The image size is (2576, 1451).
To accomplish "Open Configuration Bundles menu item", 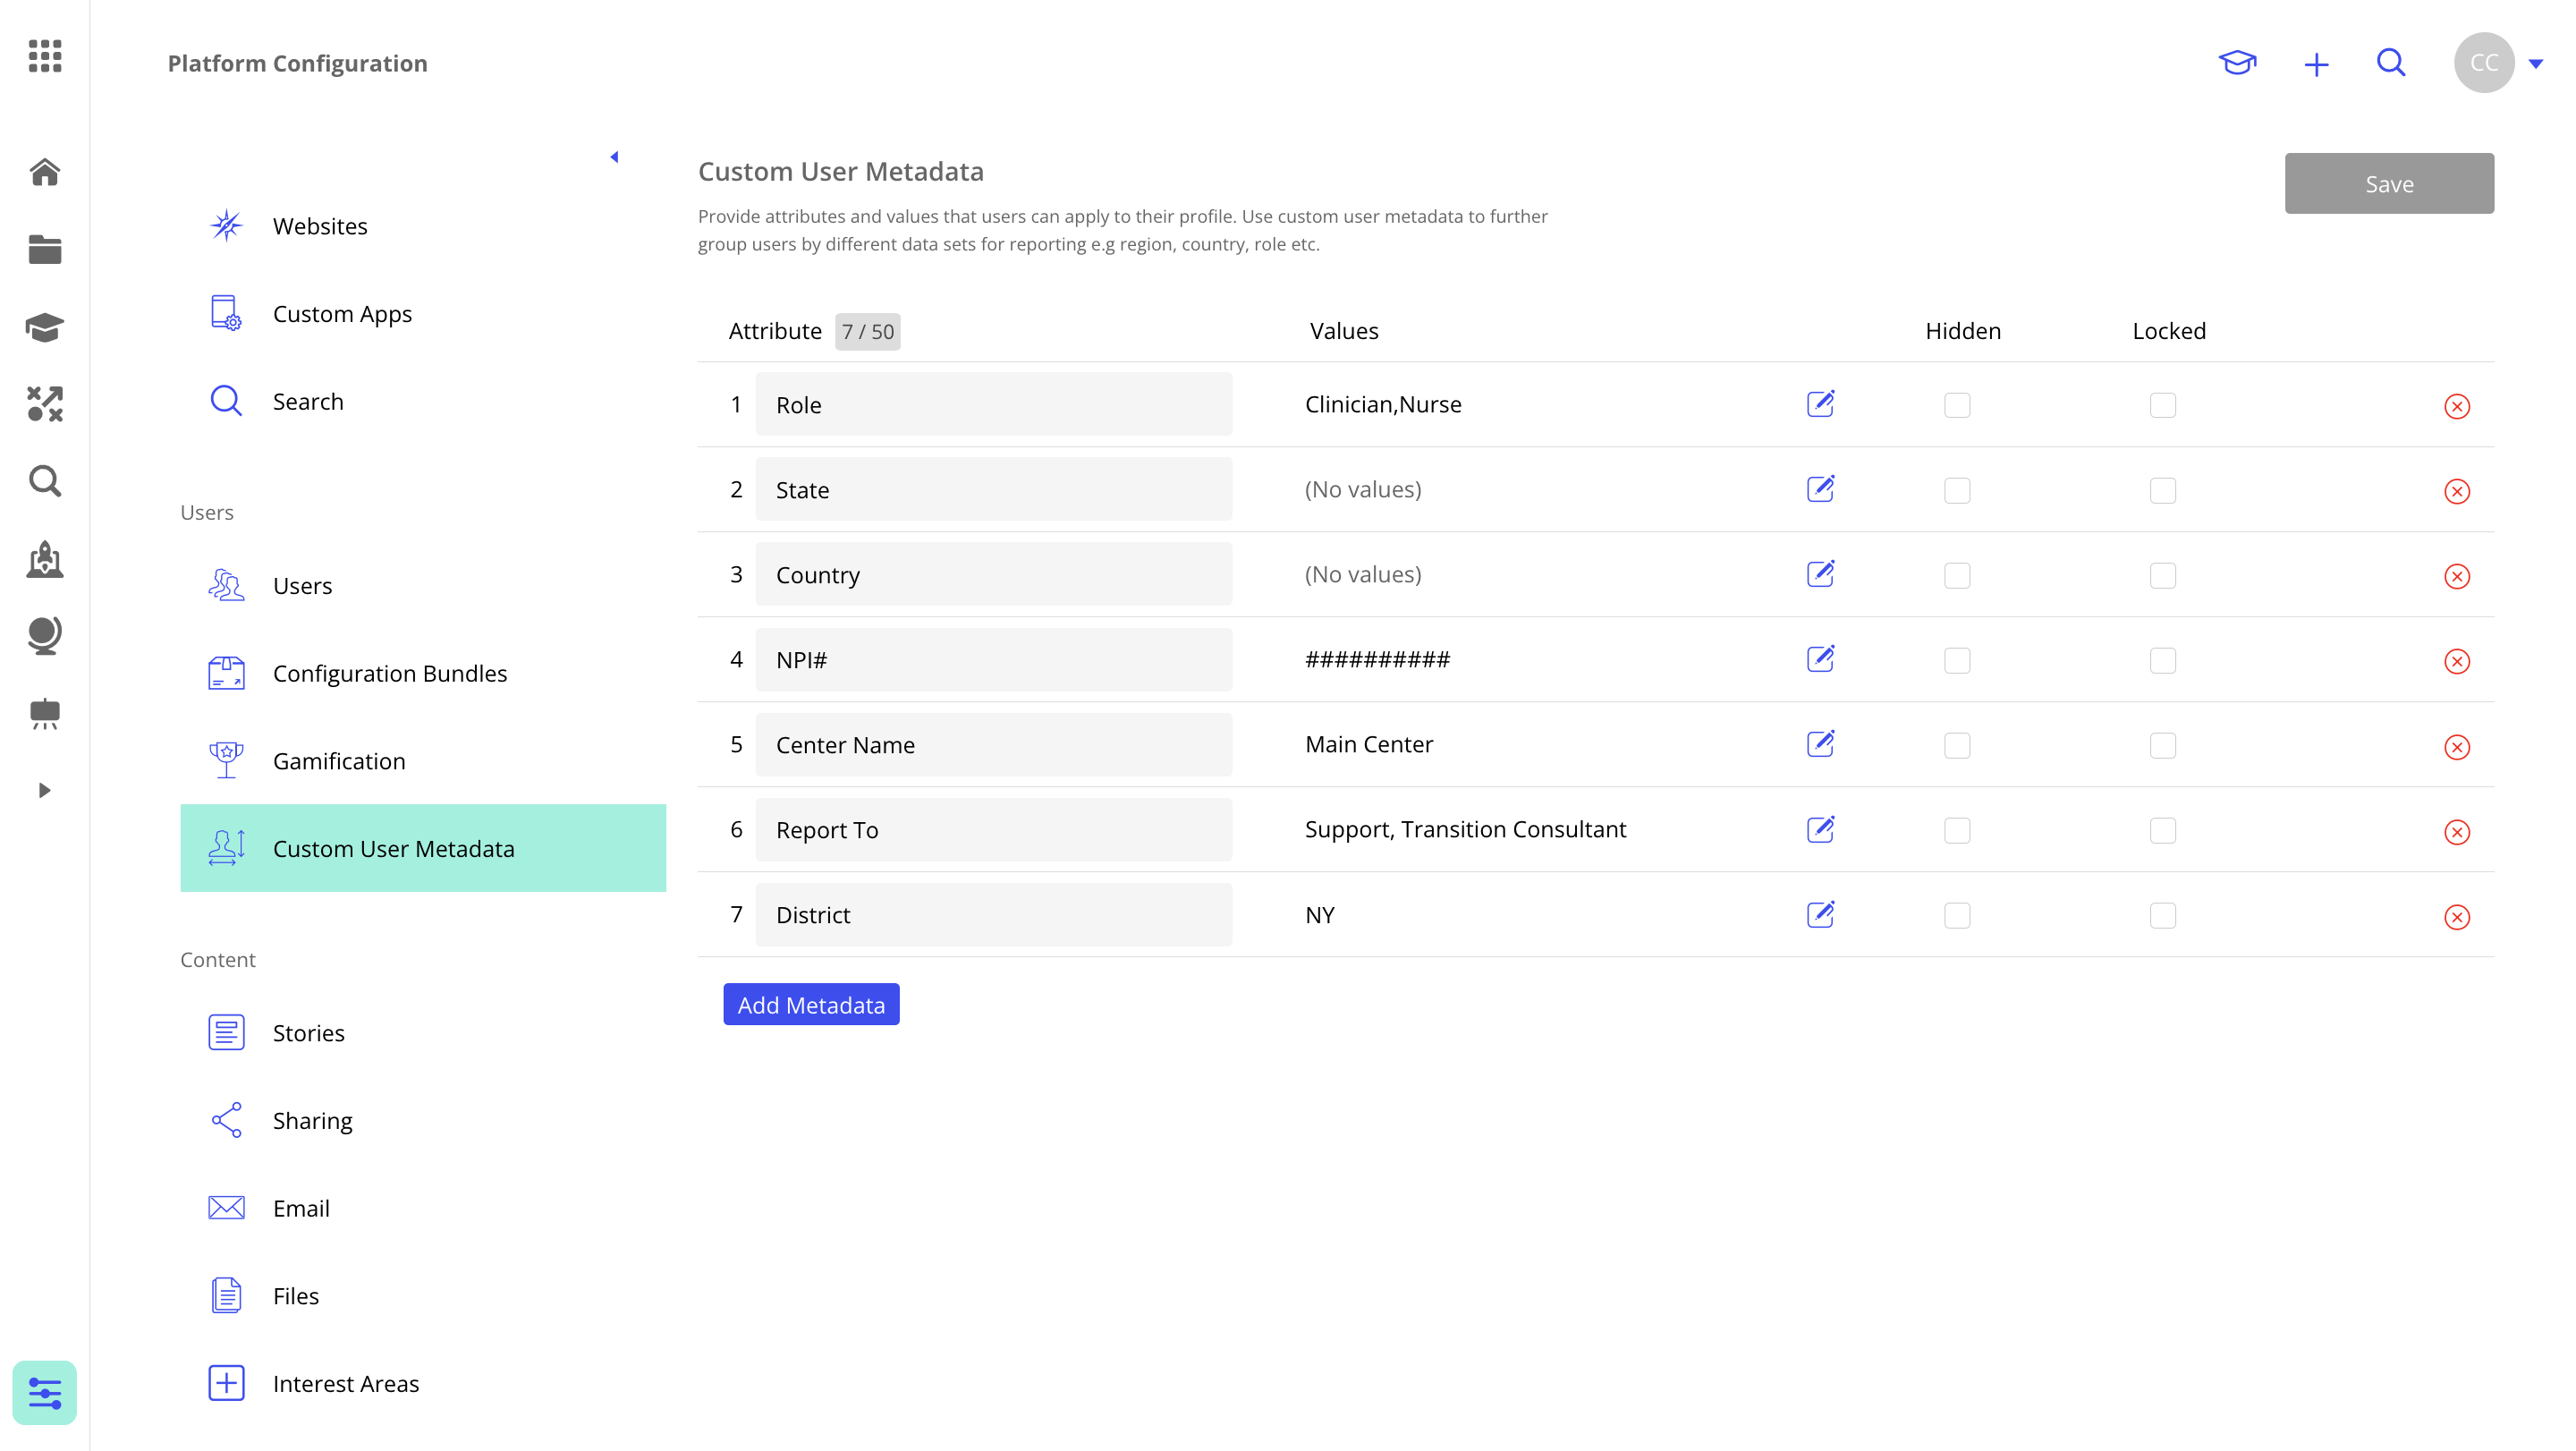I will (390, 673).
